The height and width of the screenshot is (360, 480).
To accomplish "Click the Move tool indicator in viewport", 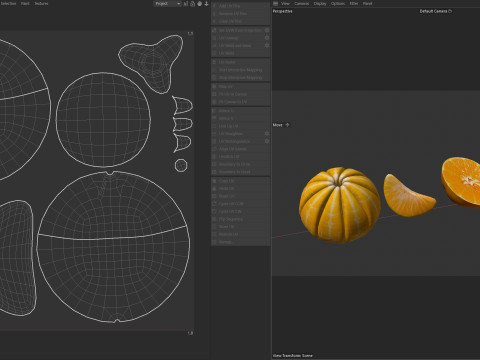I will [x=281, y=125].
